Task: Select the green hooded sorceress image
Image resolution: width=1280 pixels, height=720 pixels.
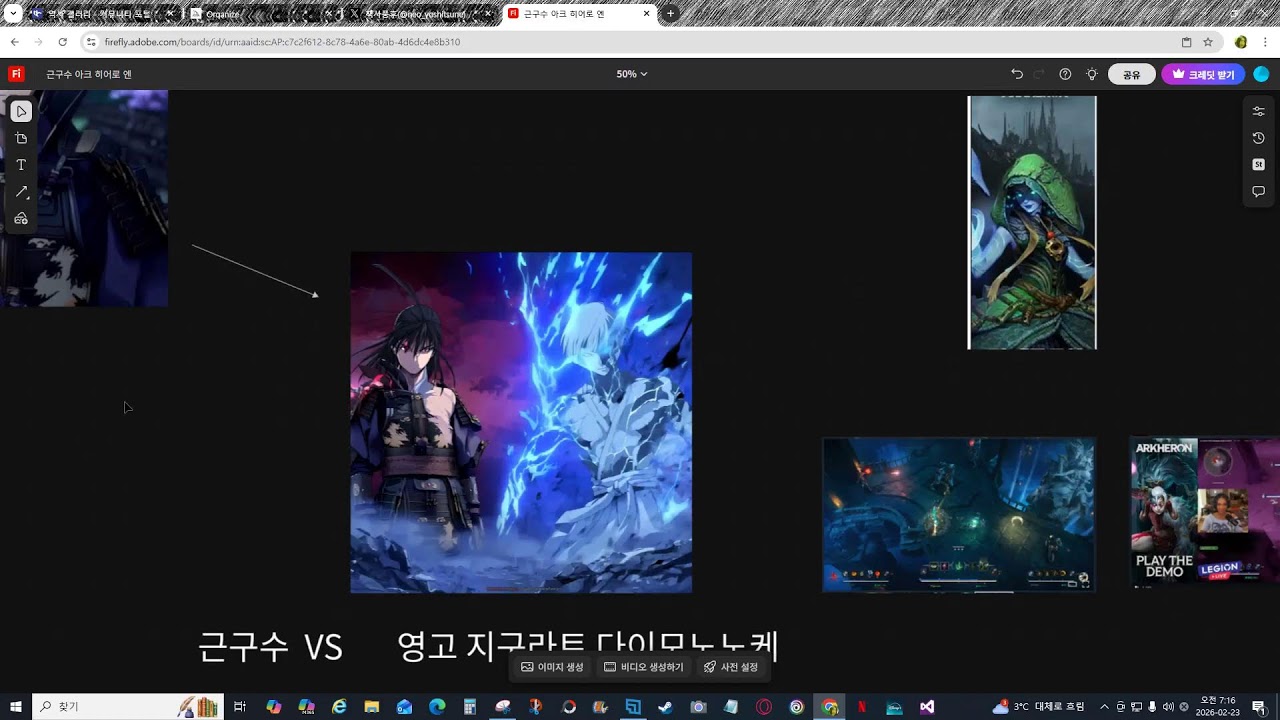Action: tap(1032, 222)
